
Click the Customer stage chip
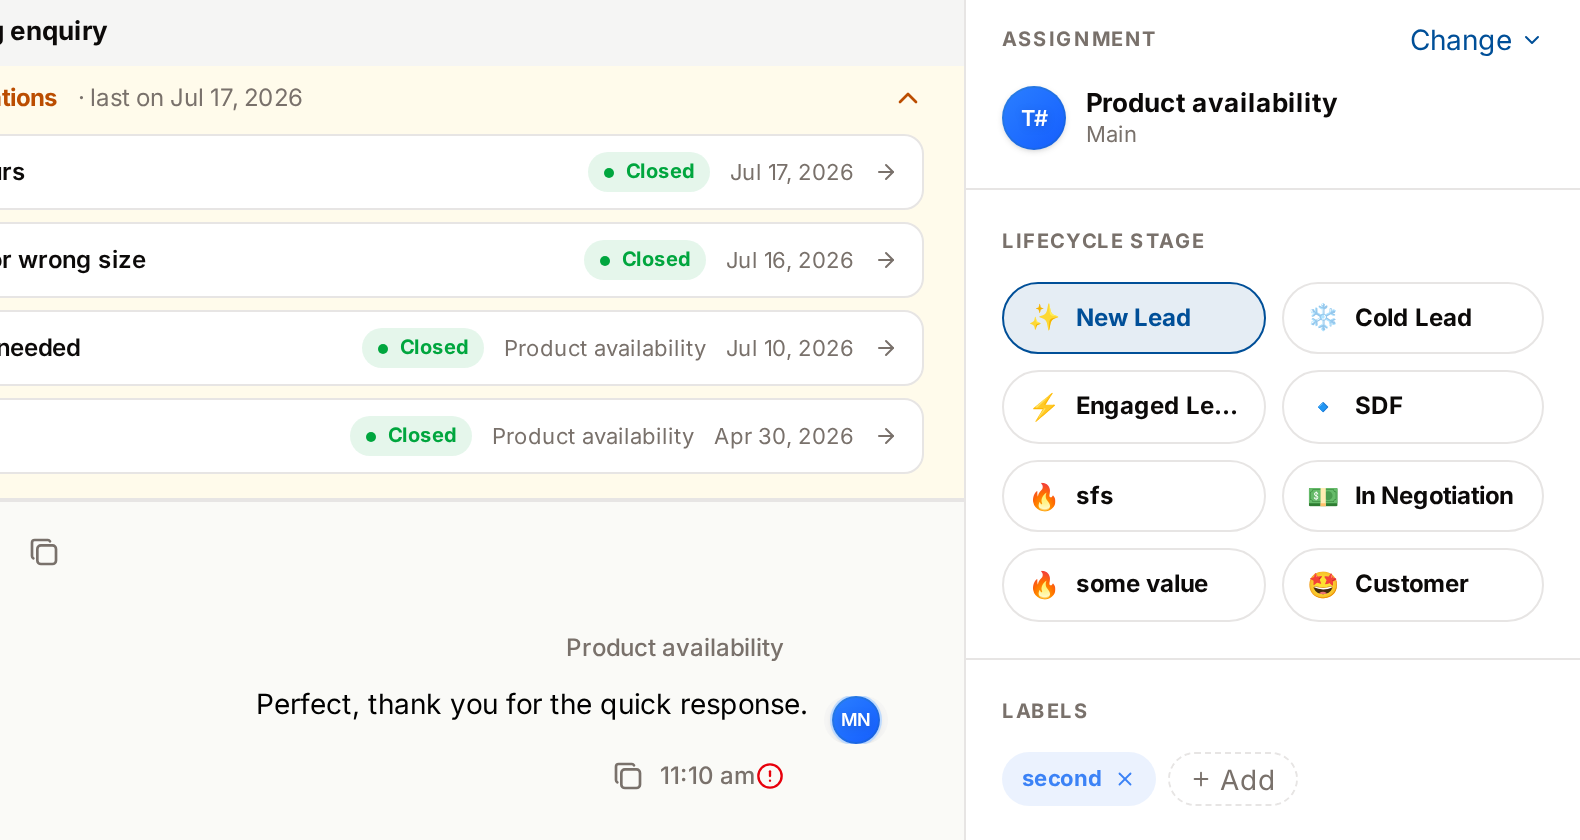click(1413, 584)
